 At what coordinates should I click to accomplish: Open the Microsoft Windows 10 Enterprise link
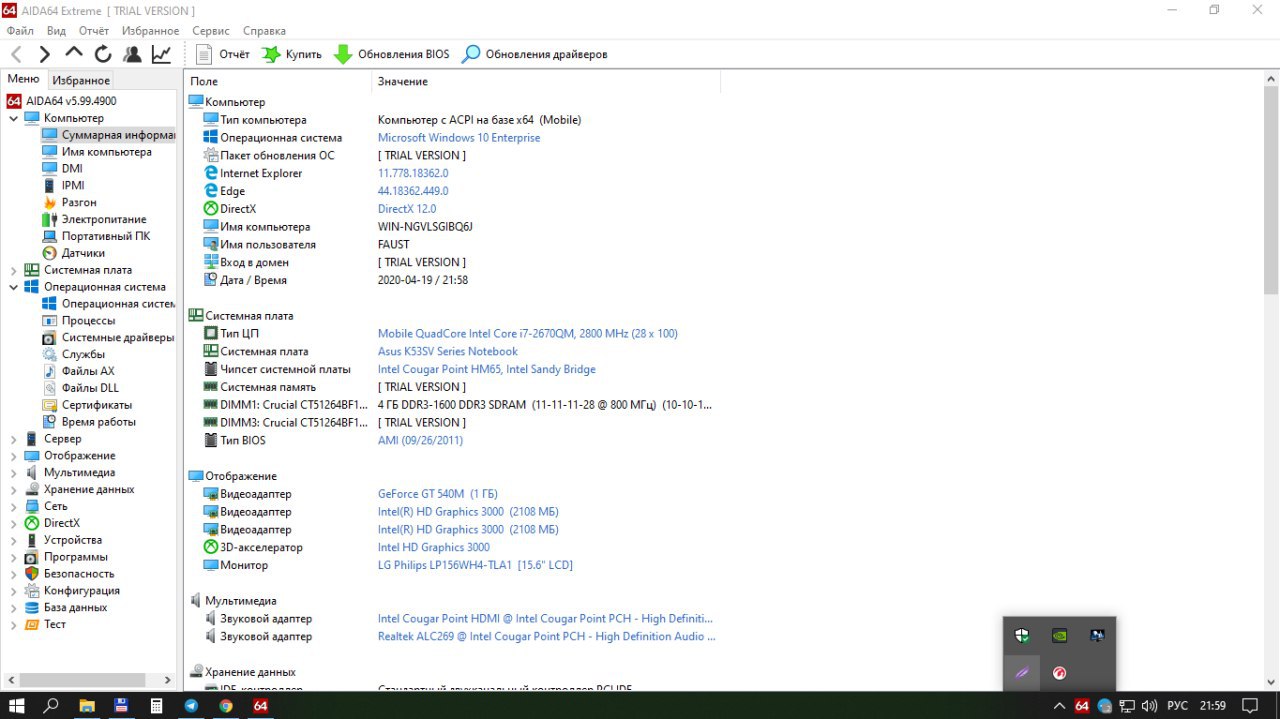[459, 138]
